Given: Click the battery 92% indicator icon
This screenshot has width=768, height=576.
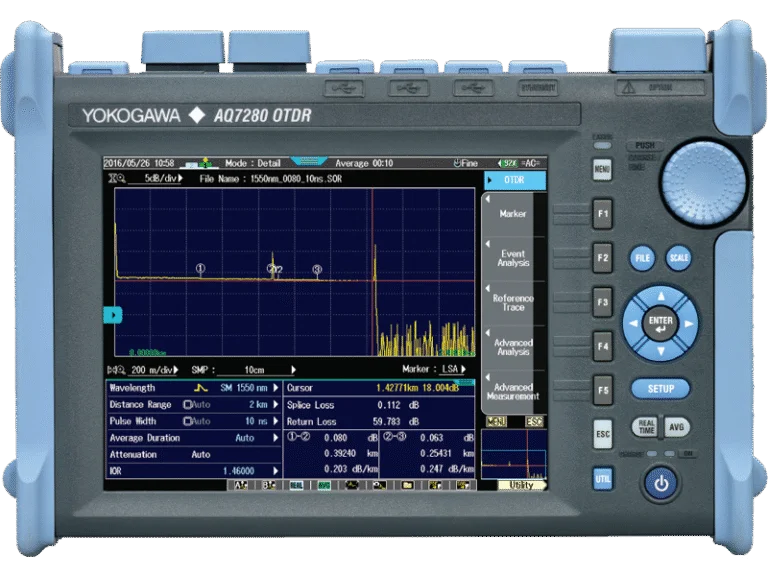Looking at the screenshot, I should [x=508, y=163].
